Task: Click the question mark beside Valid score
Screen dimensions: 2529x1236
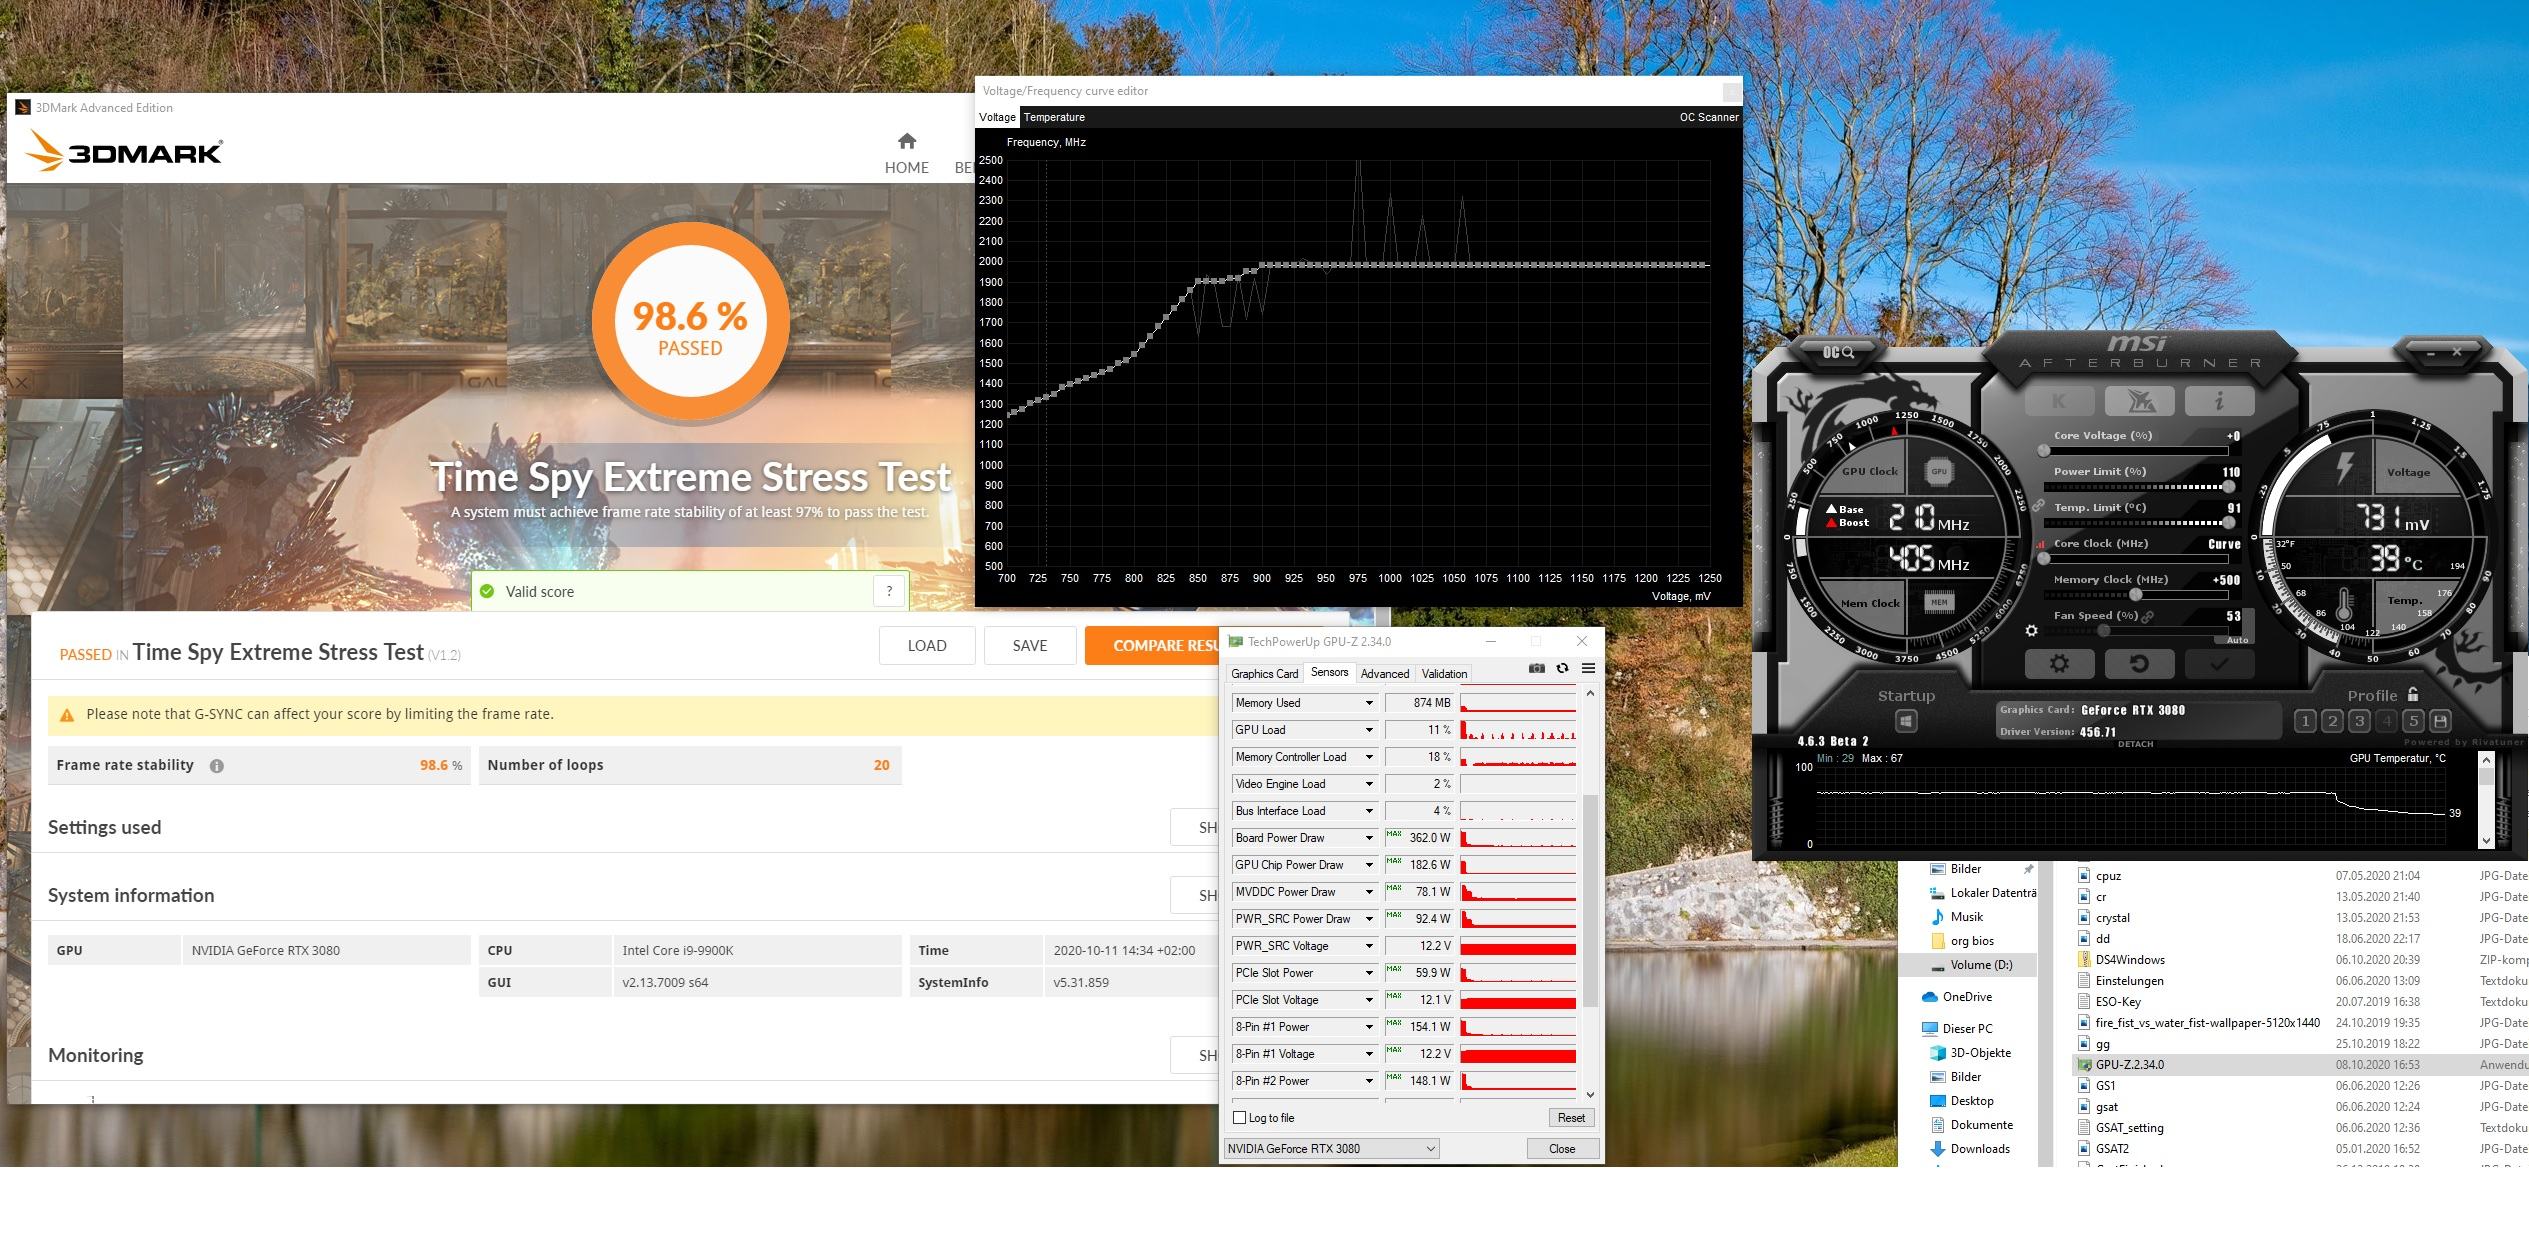Action: (889, 591)
